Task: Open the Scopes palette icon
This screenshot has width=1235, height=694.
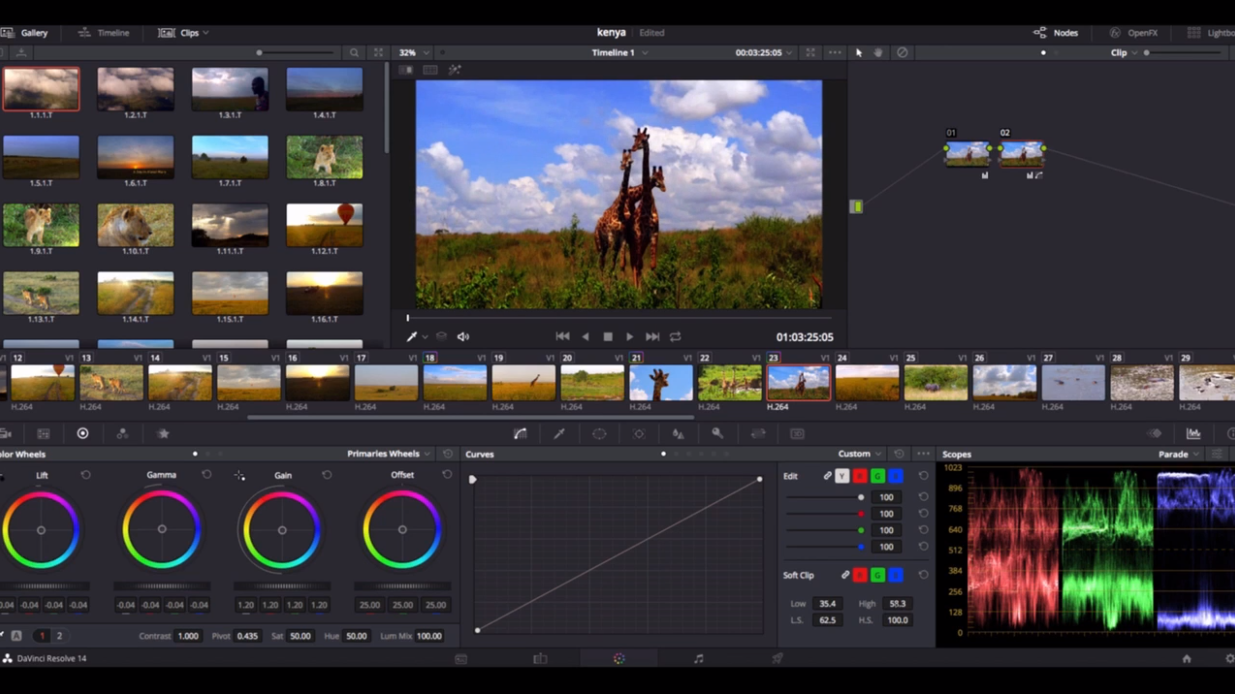Action: (1193, 434)
